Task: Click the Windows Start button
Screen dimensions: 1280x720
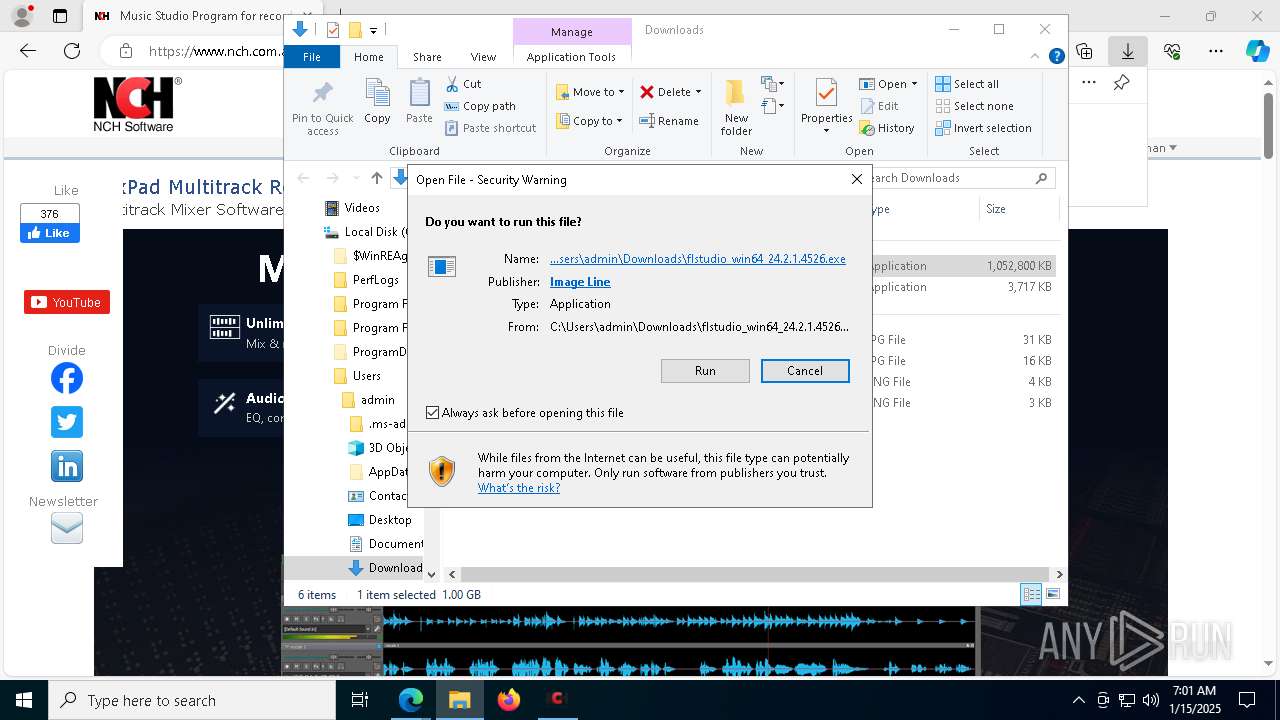Action: pos(24,700)
